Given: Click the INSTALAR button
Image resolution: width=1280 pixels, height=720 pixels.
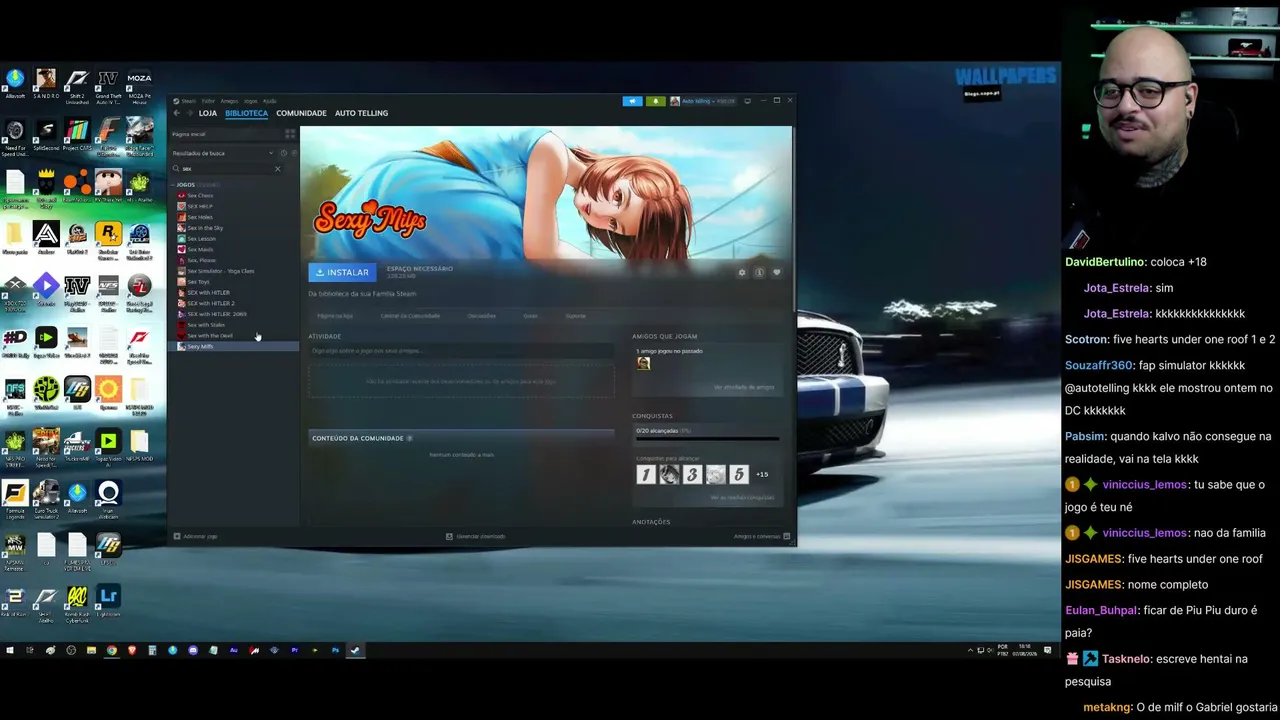Looking at the screenshot, I should (x=342, y=272).
